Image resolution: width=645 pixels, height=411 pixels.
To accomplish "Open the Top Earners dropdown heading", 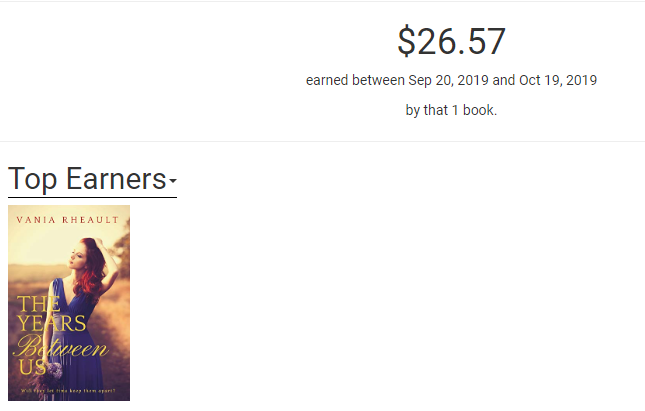I will (x=92, y=179).
